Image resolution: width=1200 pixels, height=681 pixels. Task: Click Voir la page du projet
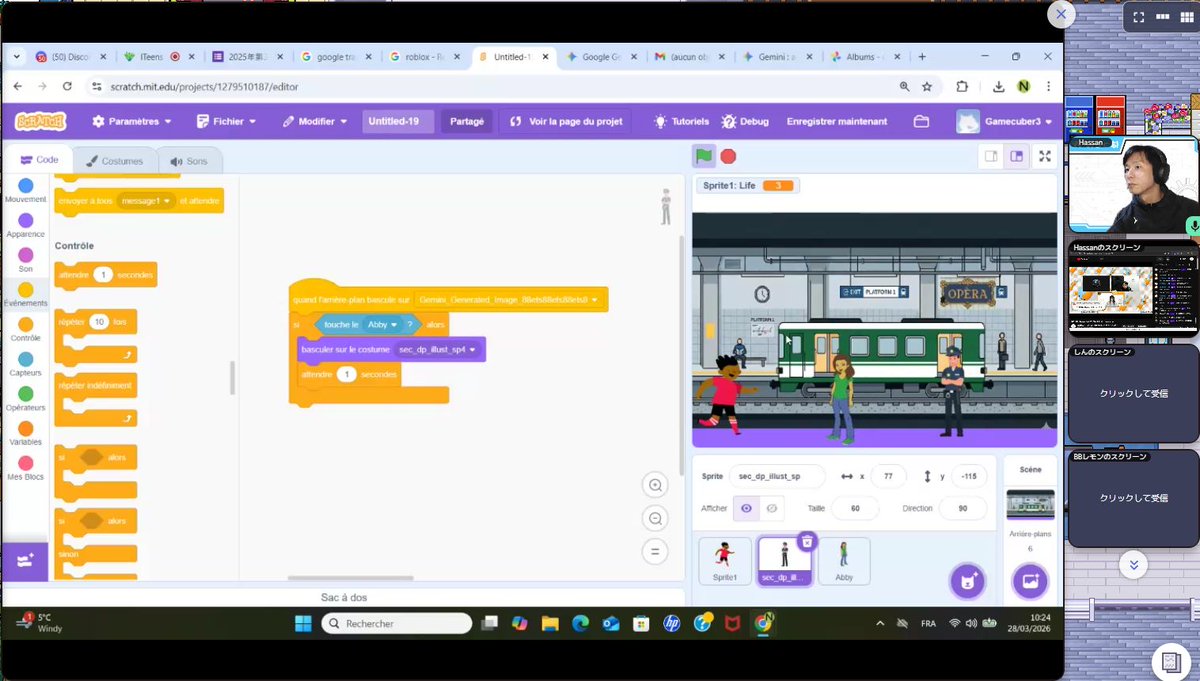click(x=565, y=121)
